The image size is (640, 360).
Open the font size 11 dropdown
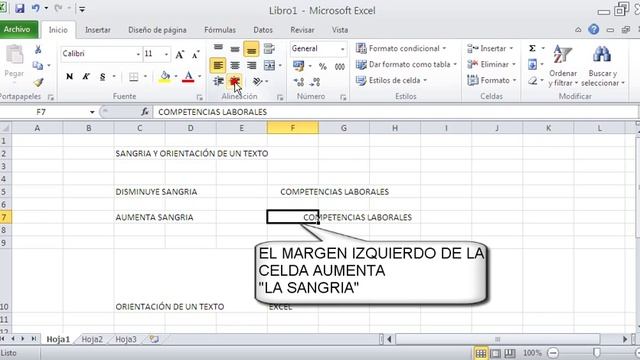[166, 54]
